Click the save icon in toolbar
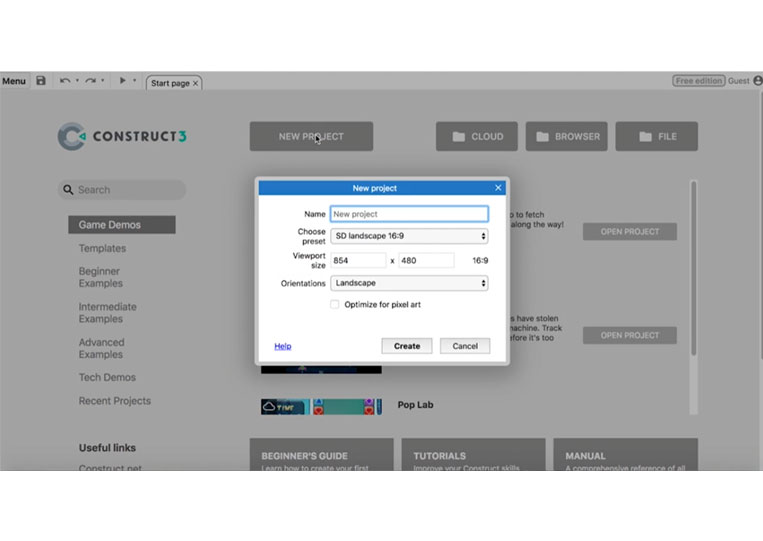The image size is (763, 541). click(x=41, y=81)
